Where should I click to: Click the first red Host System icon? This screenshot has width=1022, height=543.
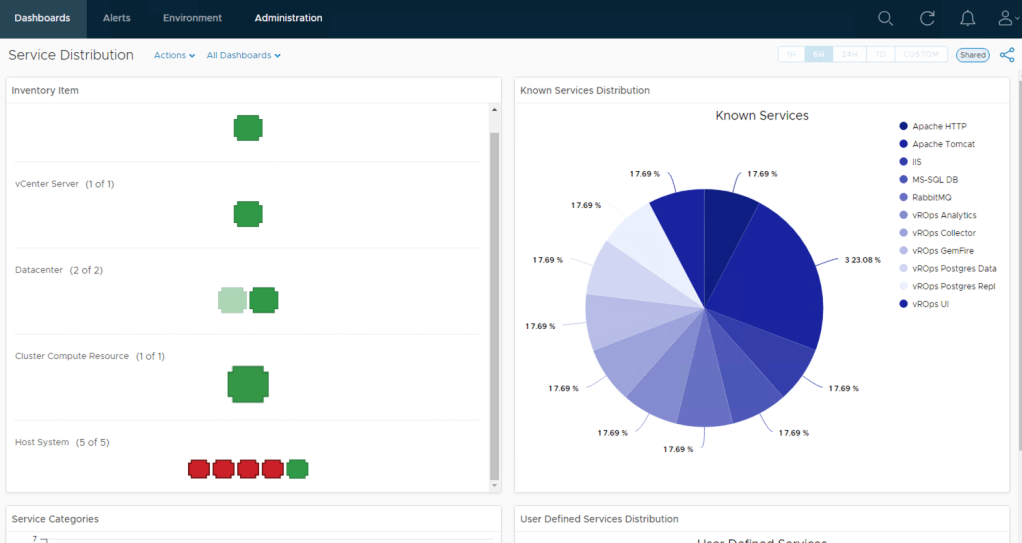click(199, 469)
